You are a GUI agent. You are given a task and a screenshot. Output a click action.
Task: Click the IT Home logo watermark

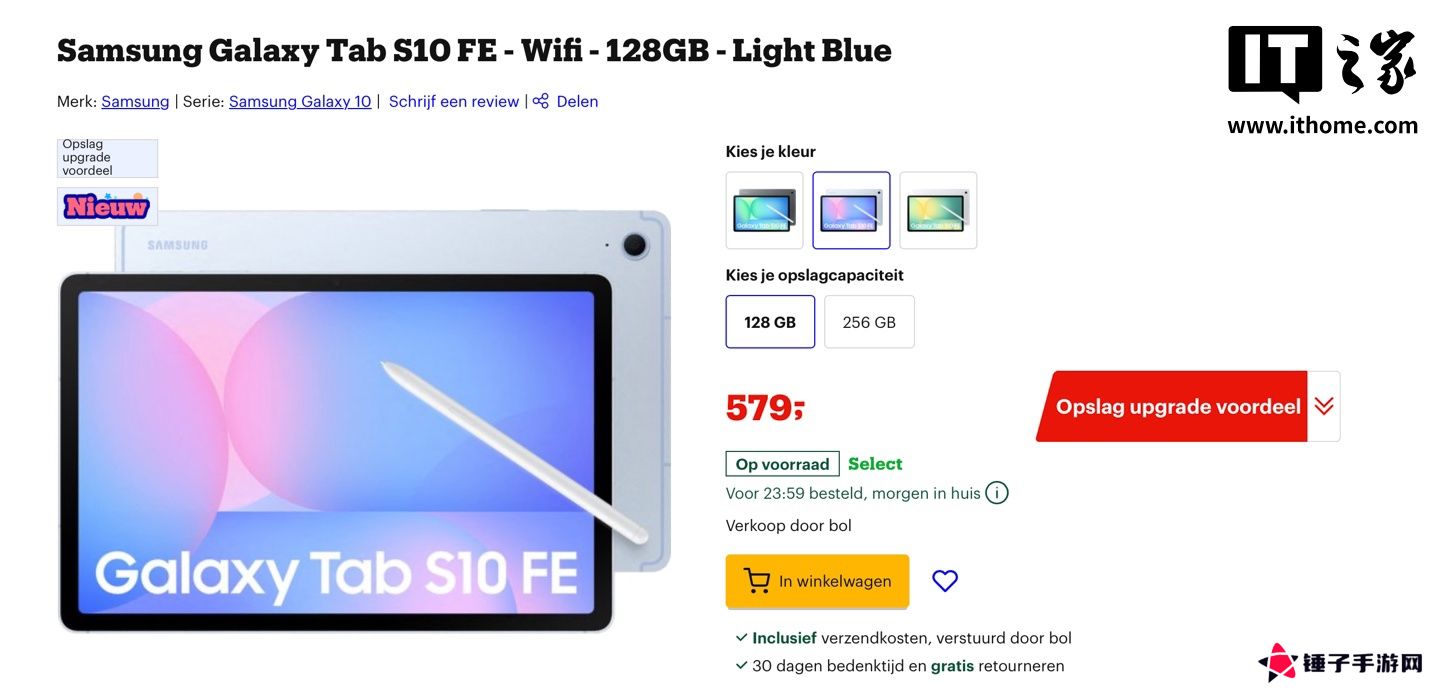tap(1322, 80)
